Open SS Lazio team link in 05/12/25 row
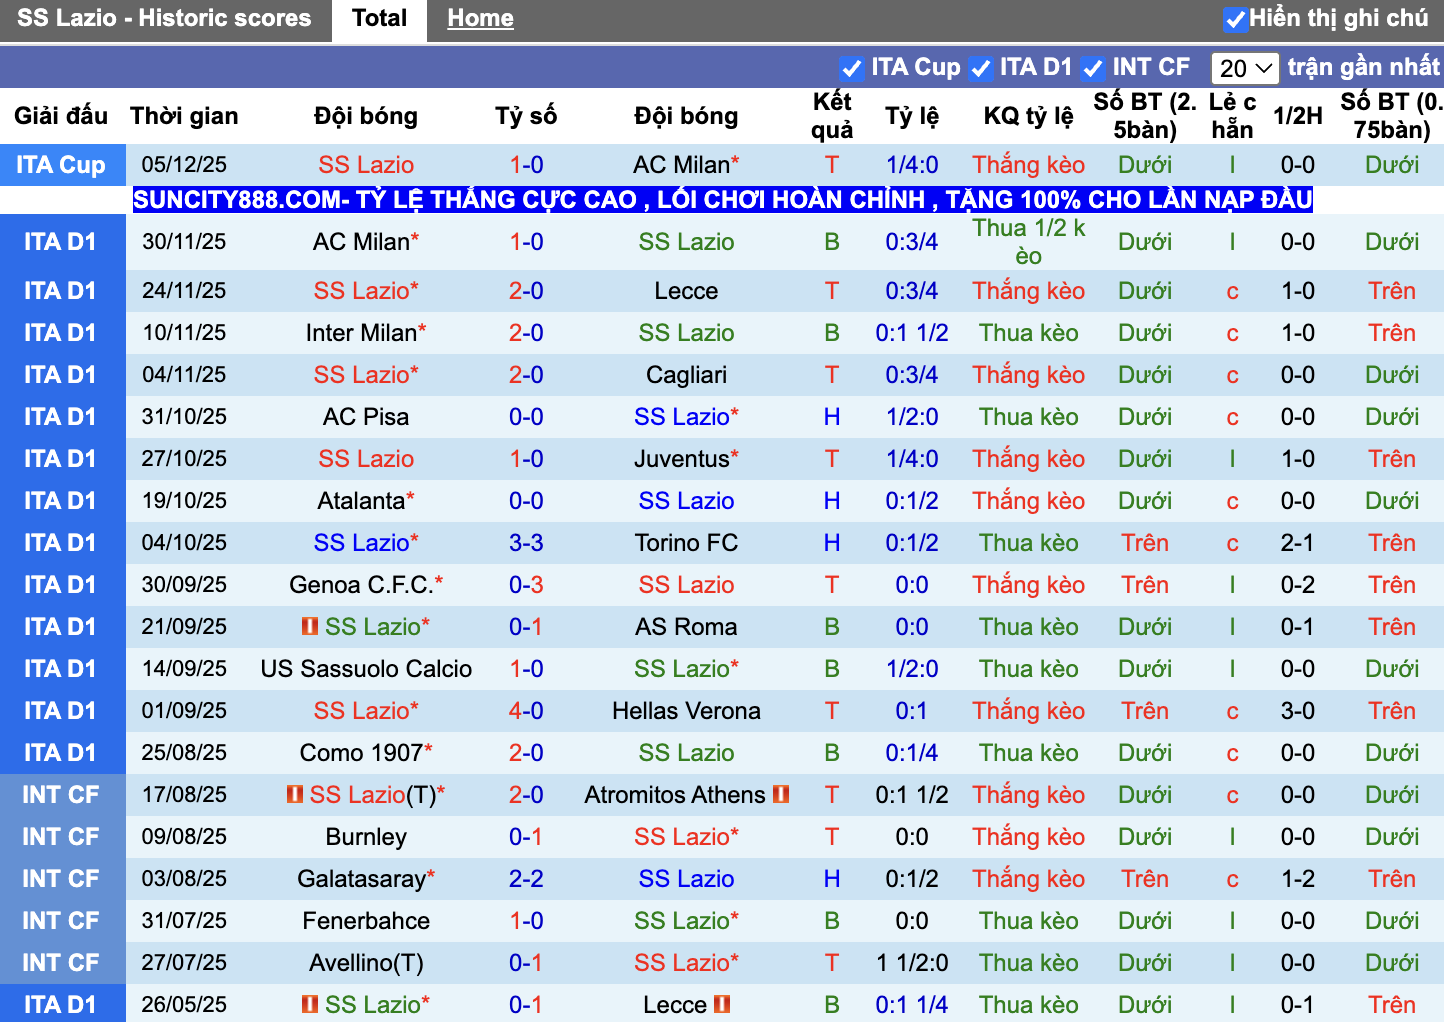 click(366, 165)
